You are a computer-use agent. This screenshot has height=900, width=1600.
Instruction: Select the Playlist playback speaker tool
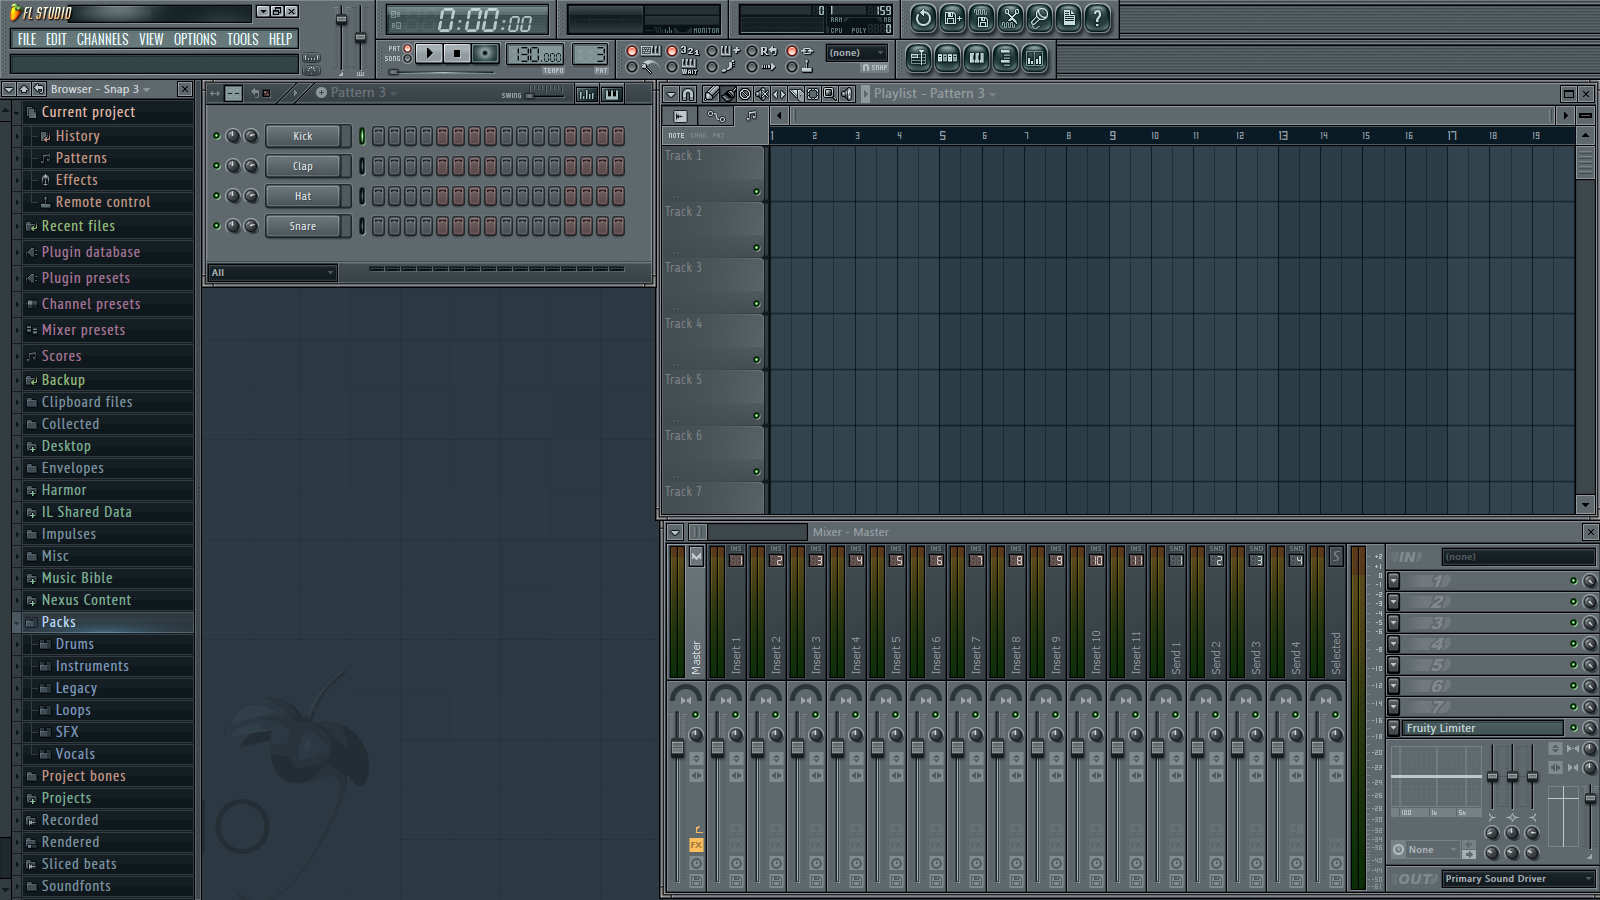point(847,94)
